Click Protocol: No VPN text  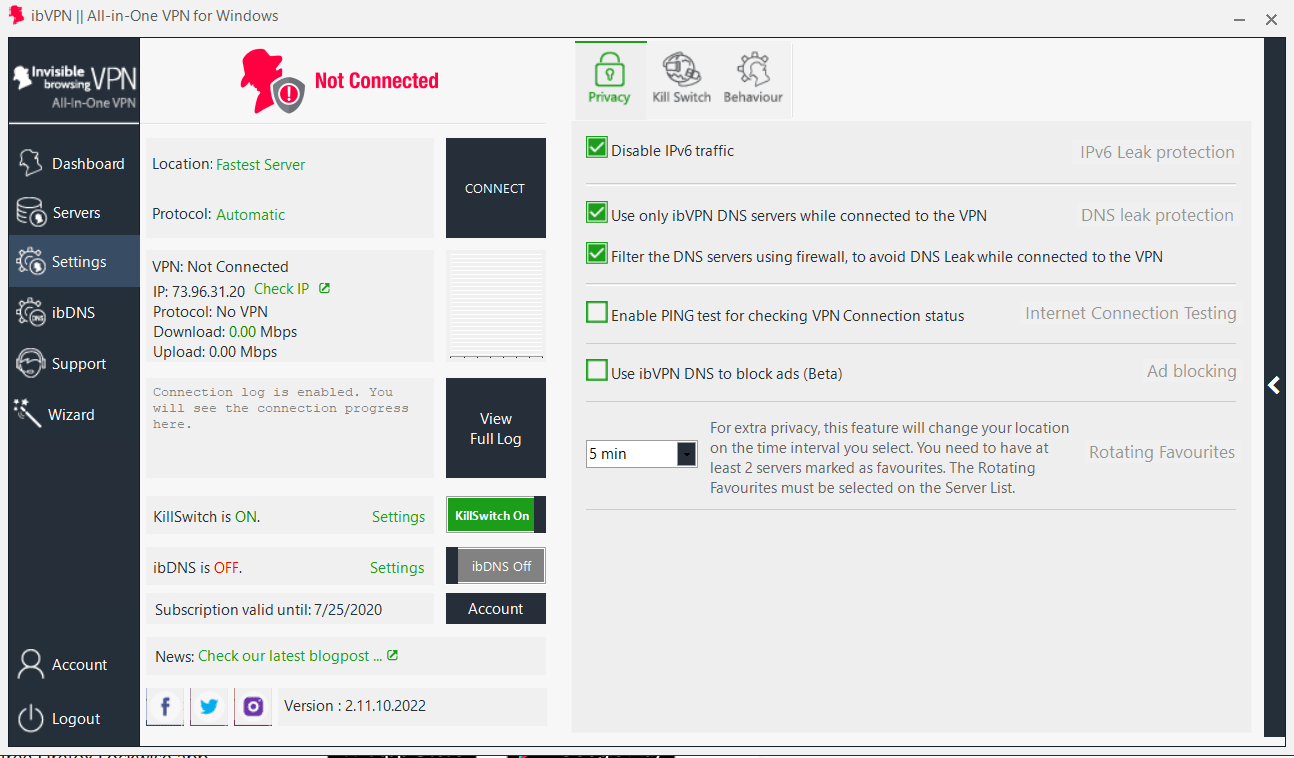210,311
